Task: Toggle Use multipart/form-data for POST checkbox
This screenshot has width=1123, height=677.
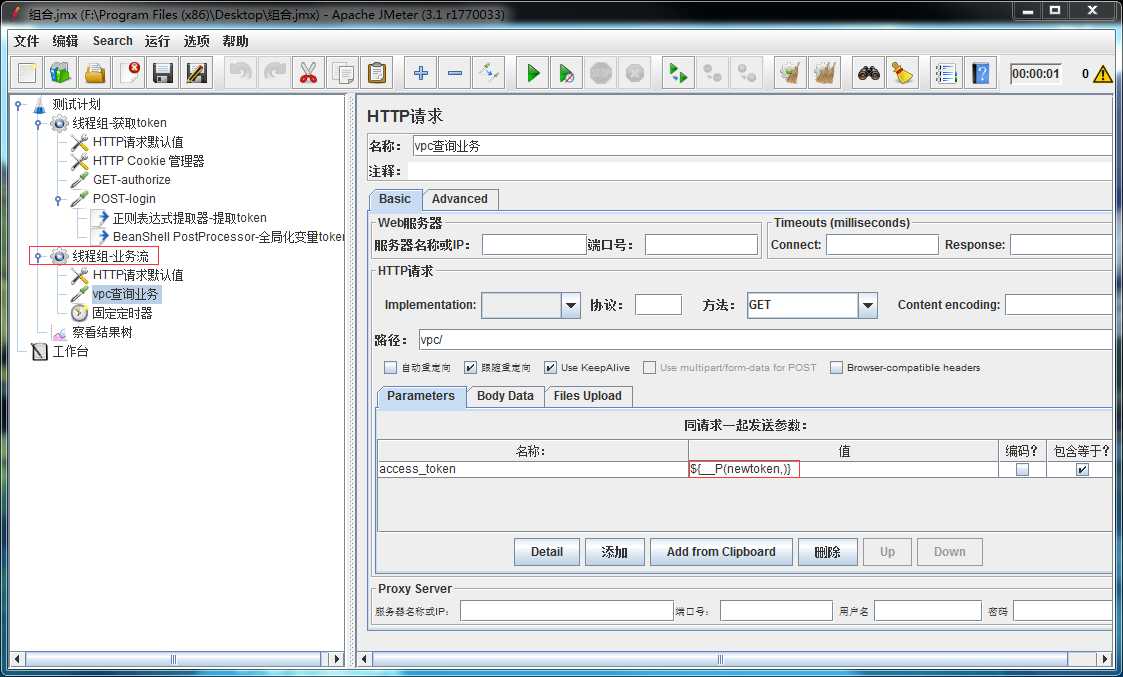Action: [650, 368]
